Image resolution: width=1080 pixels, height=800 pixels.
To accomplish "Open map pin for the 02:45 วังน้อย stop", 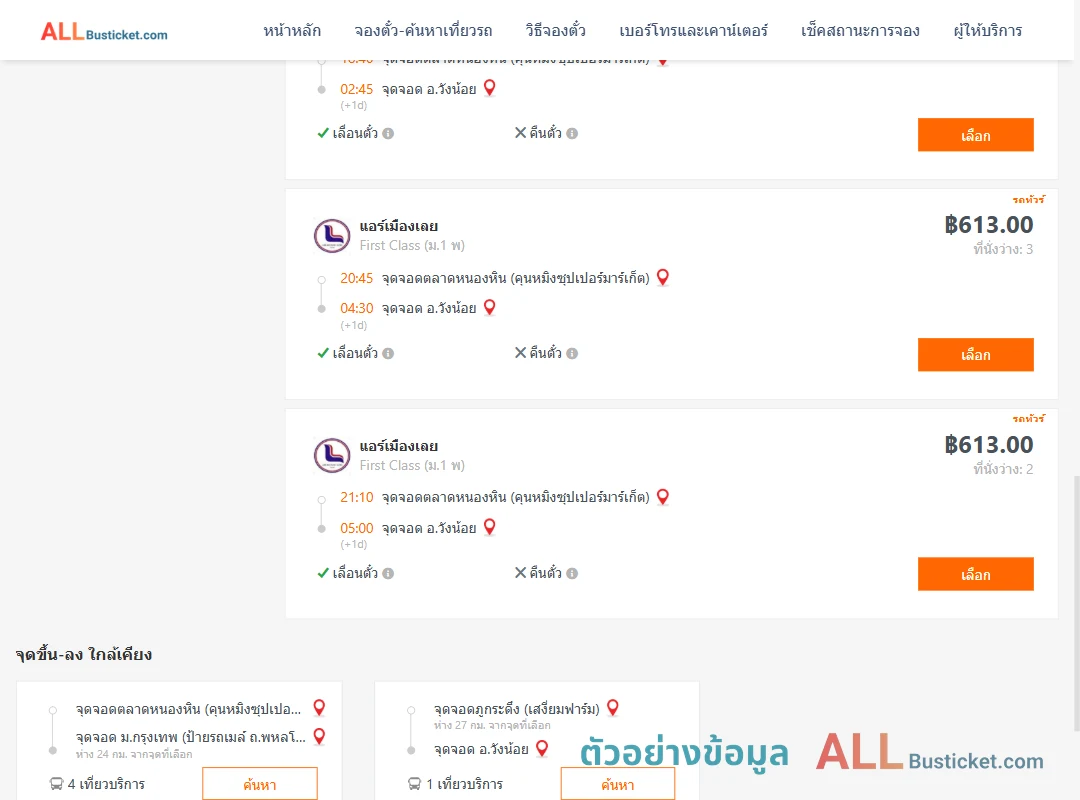I will click(490, 88).
